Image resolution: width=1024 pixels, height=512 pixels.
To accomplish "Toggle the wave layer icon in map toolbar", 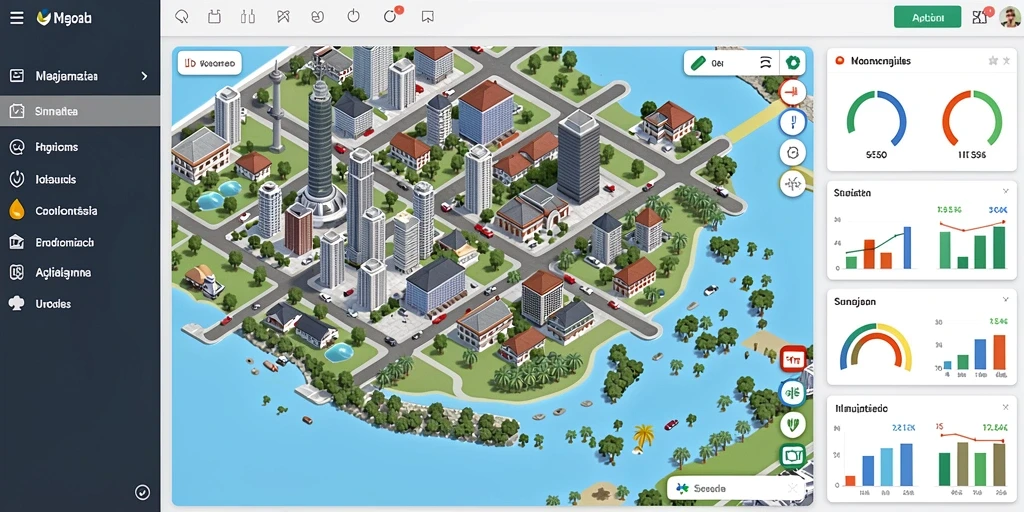I will click(x=767, y=63).
